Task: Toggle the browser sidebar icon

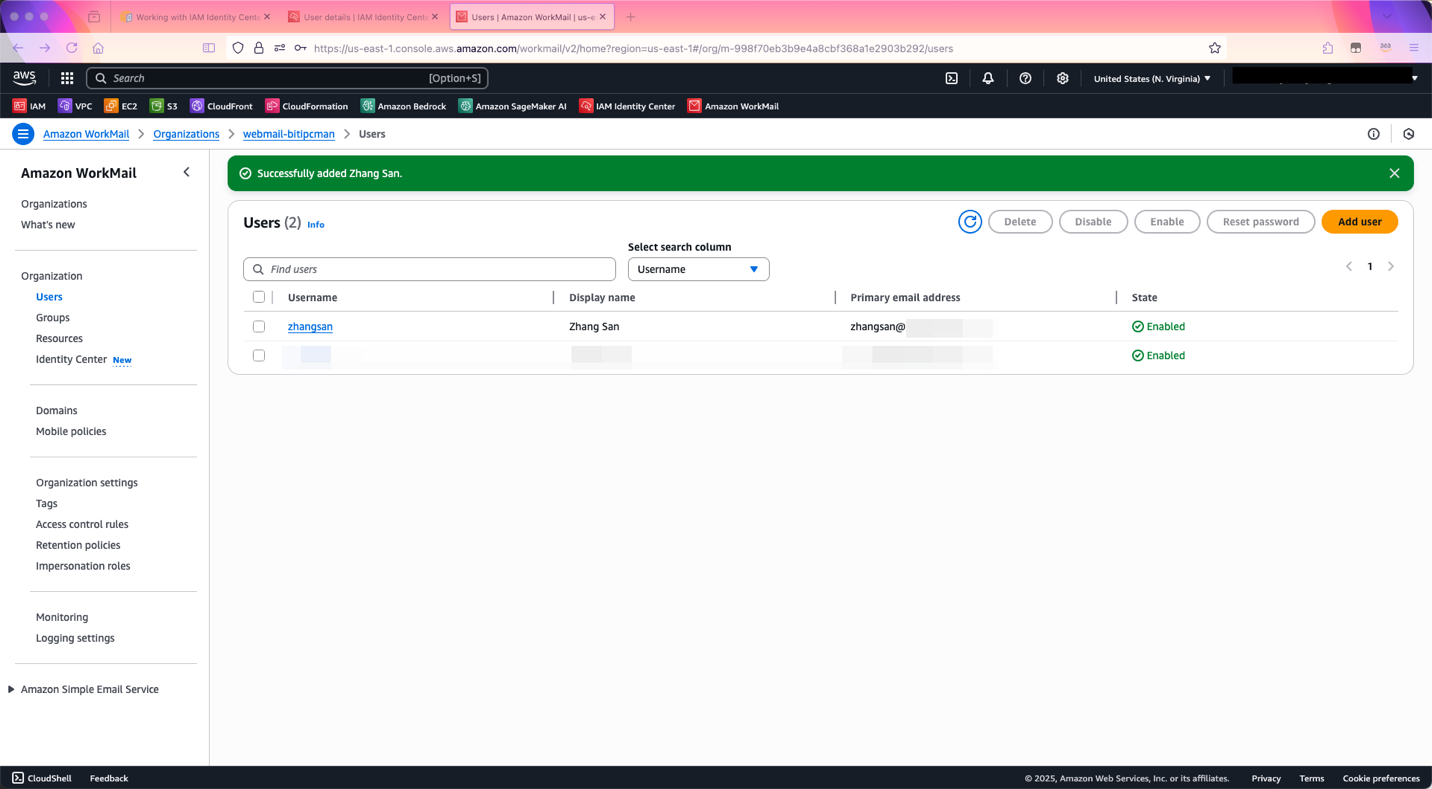Action: tap(209, 48)
